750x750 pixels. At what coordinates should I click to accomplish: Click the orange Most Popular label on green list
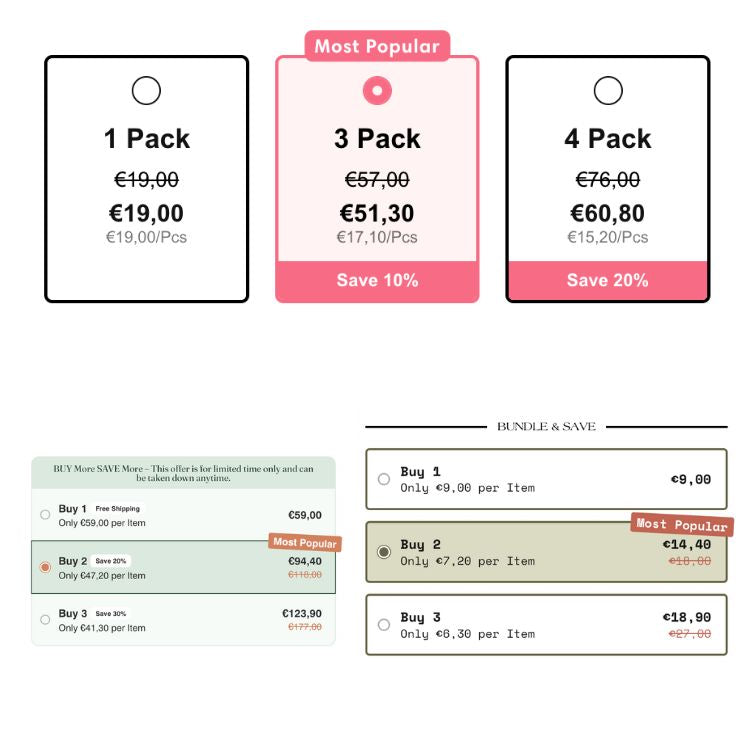tap(305, 543)
